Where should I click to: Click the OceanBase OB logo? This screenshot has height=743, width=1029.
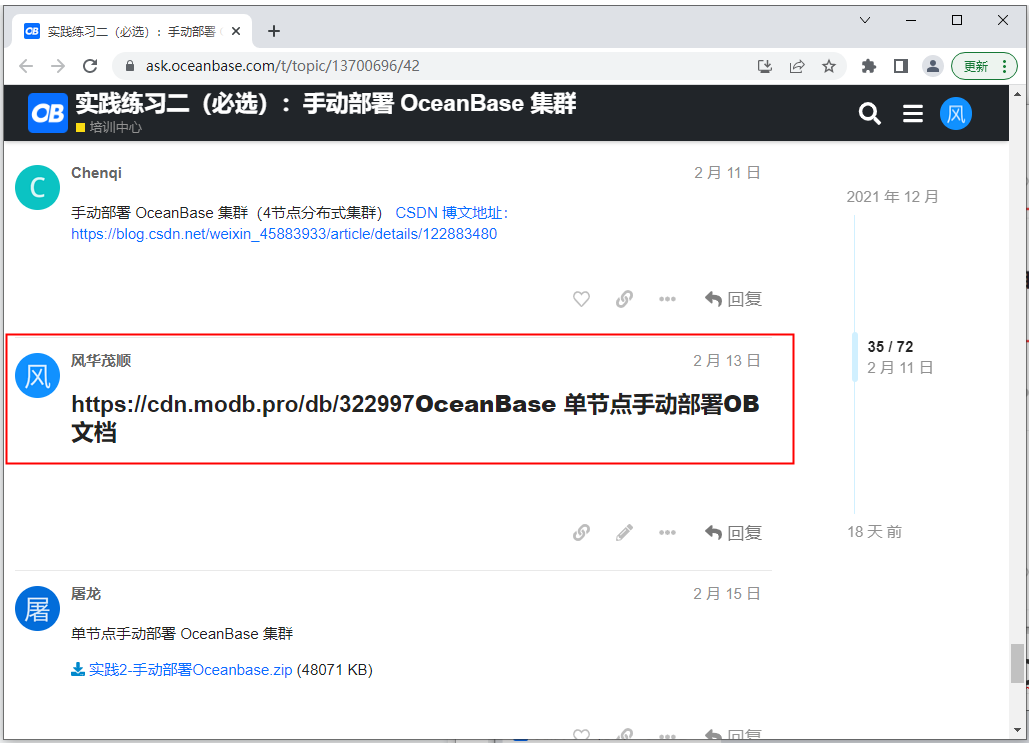point(47,113)
